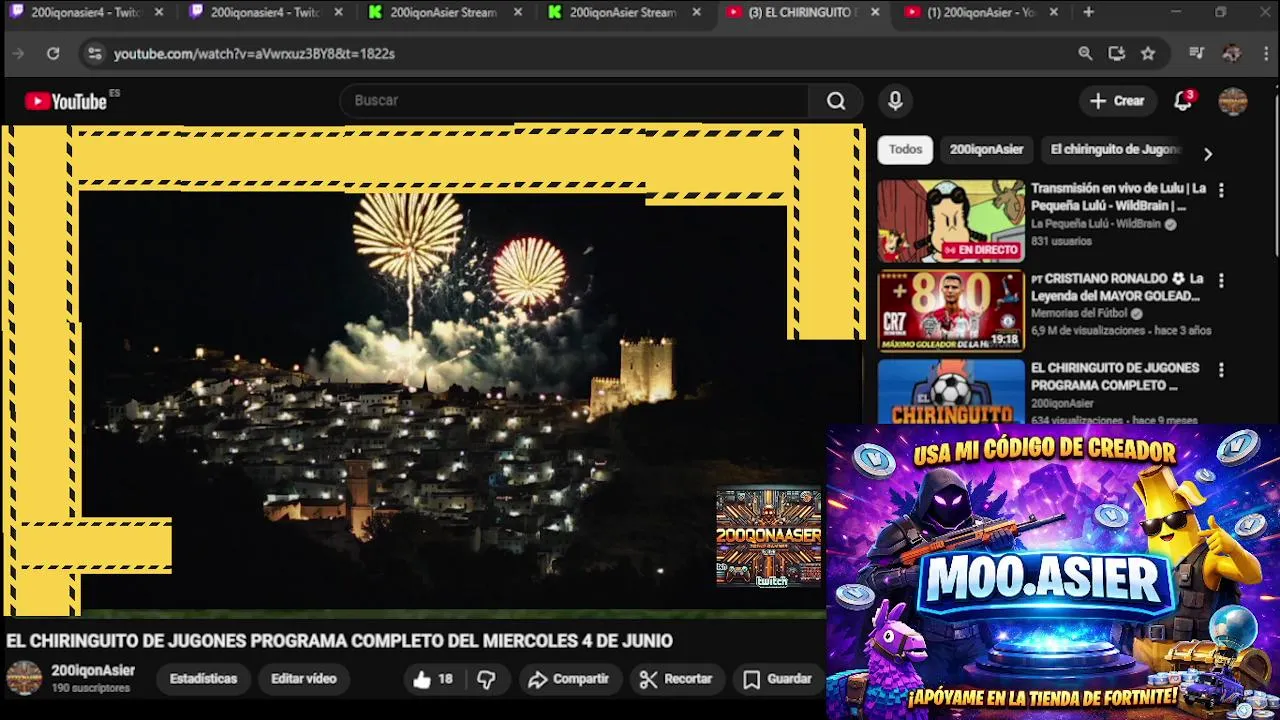1280x720 pixels.
Task: Bookmark this page with the star
Action: [1148, 54]
